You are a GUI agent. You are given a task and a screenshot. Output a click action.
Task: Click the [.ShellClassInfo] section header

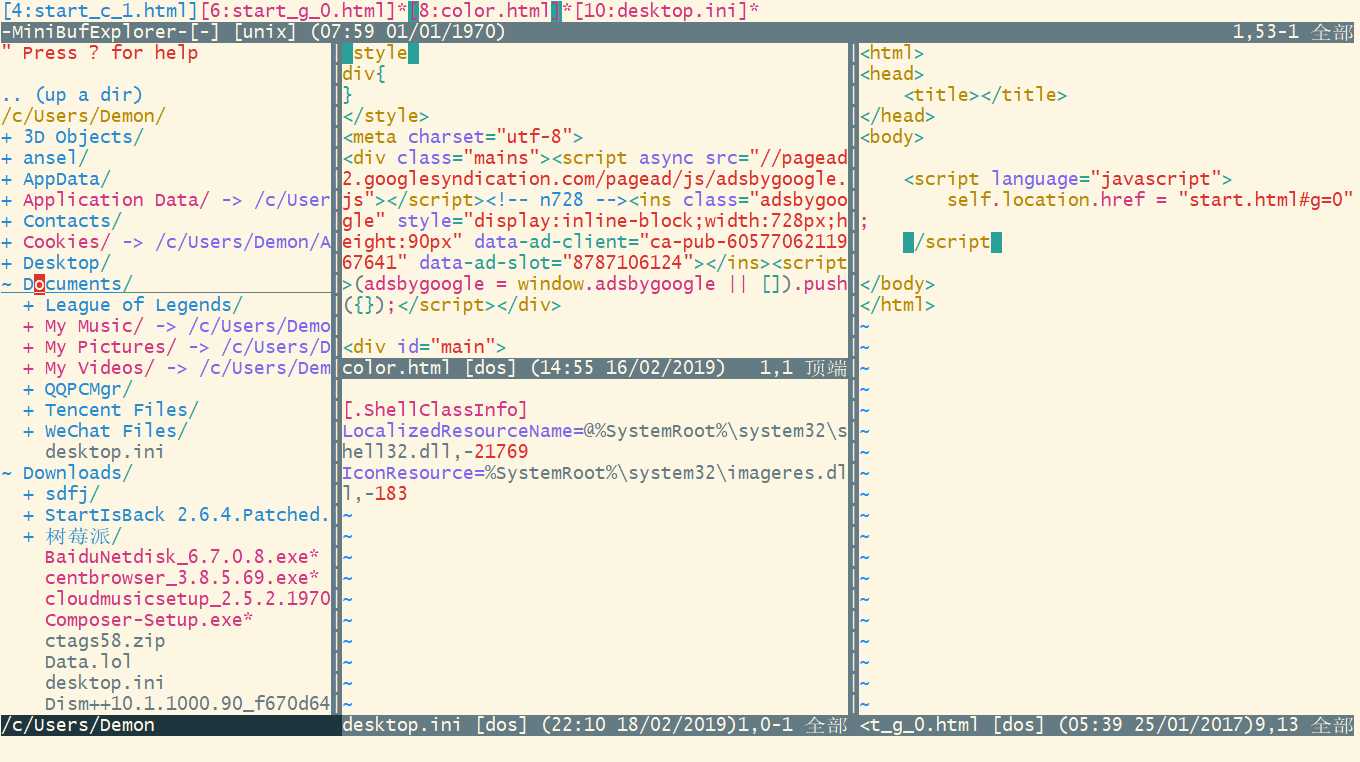point(435,410)
